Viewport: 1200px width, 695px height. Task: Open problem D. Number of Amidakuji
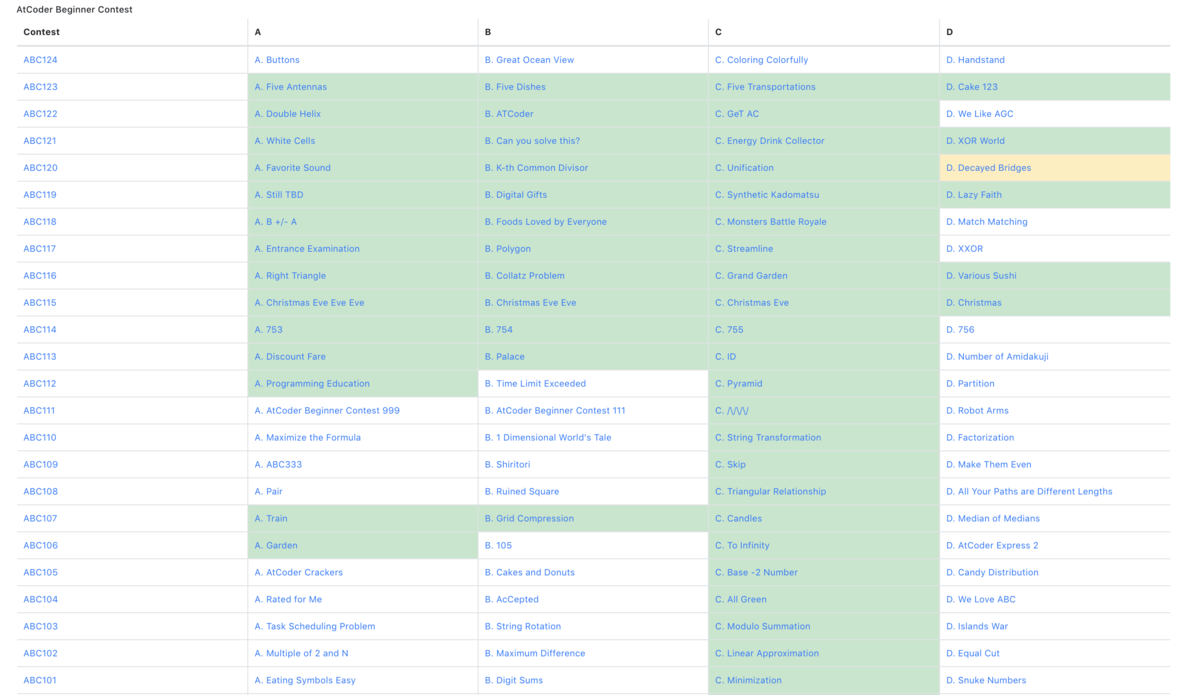coord(997,357)
